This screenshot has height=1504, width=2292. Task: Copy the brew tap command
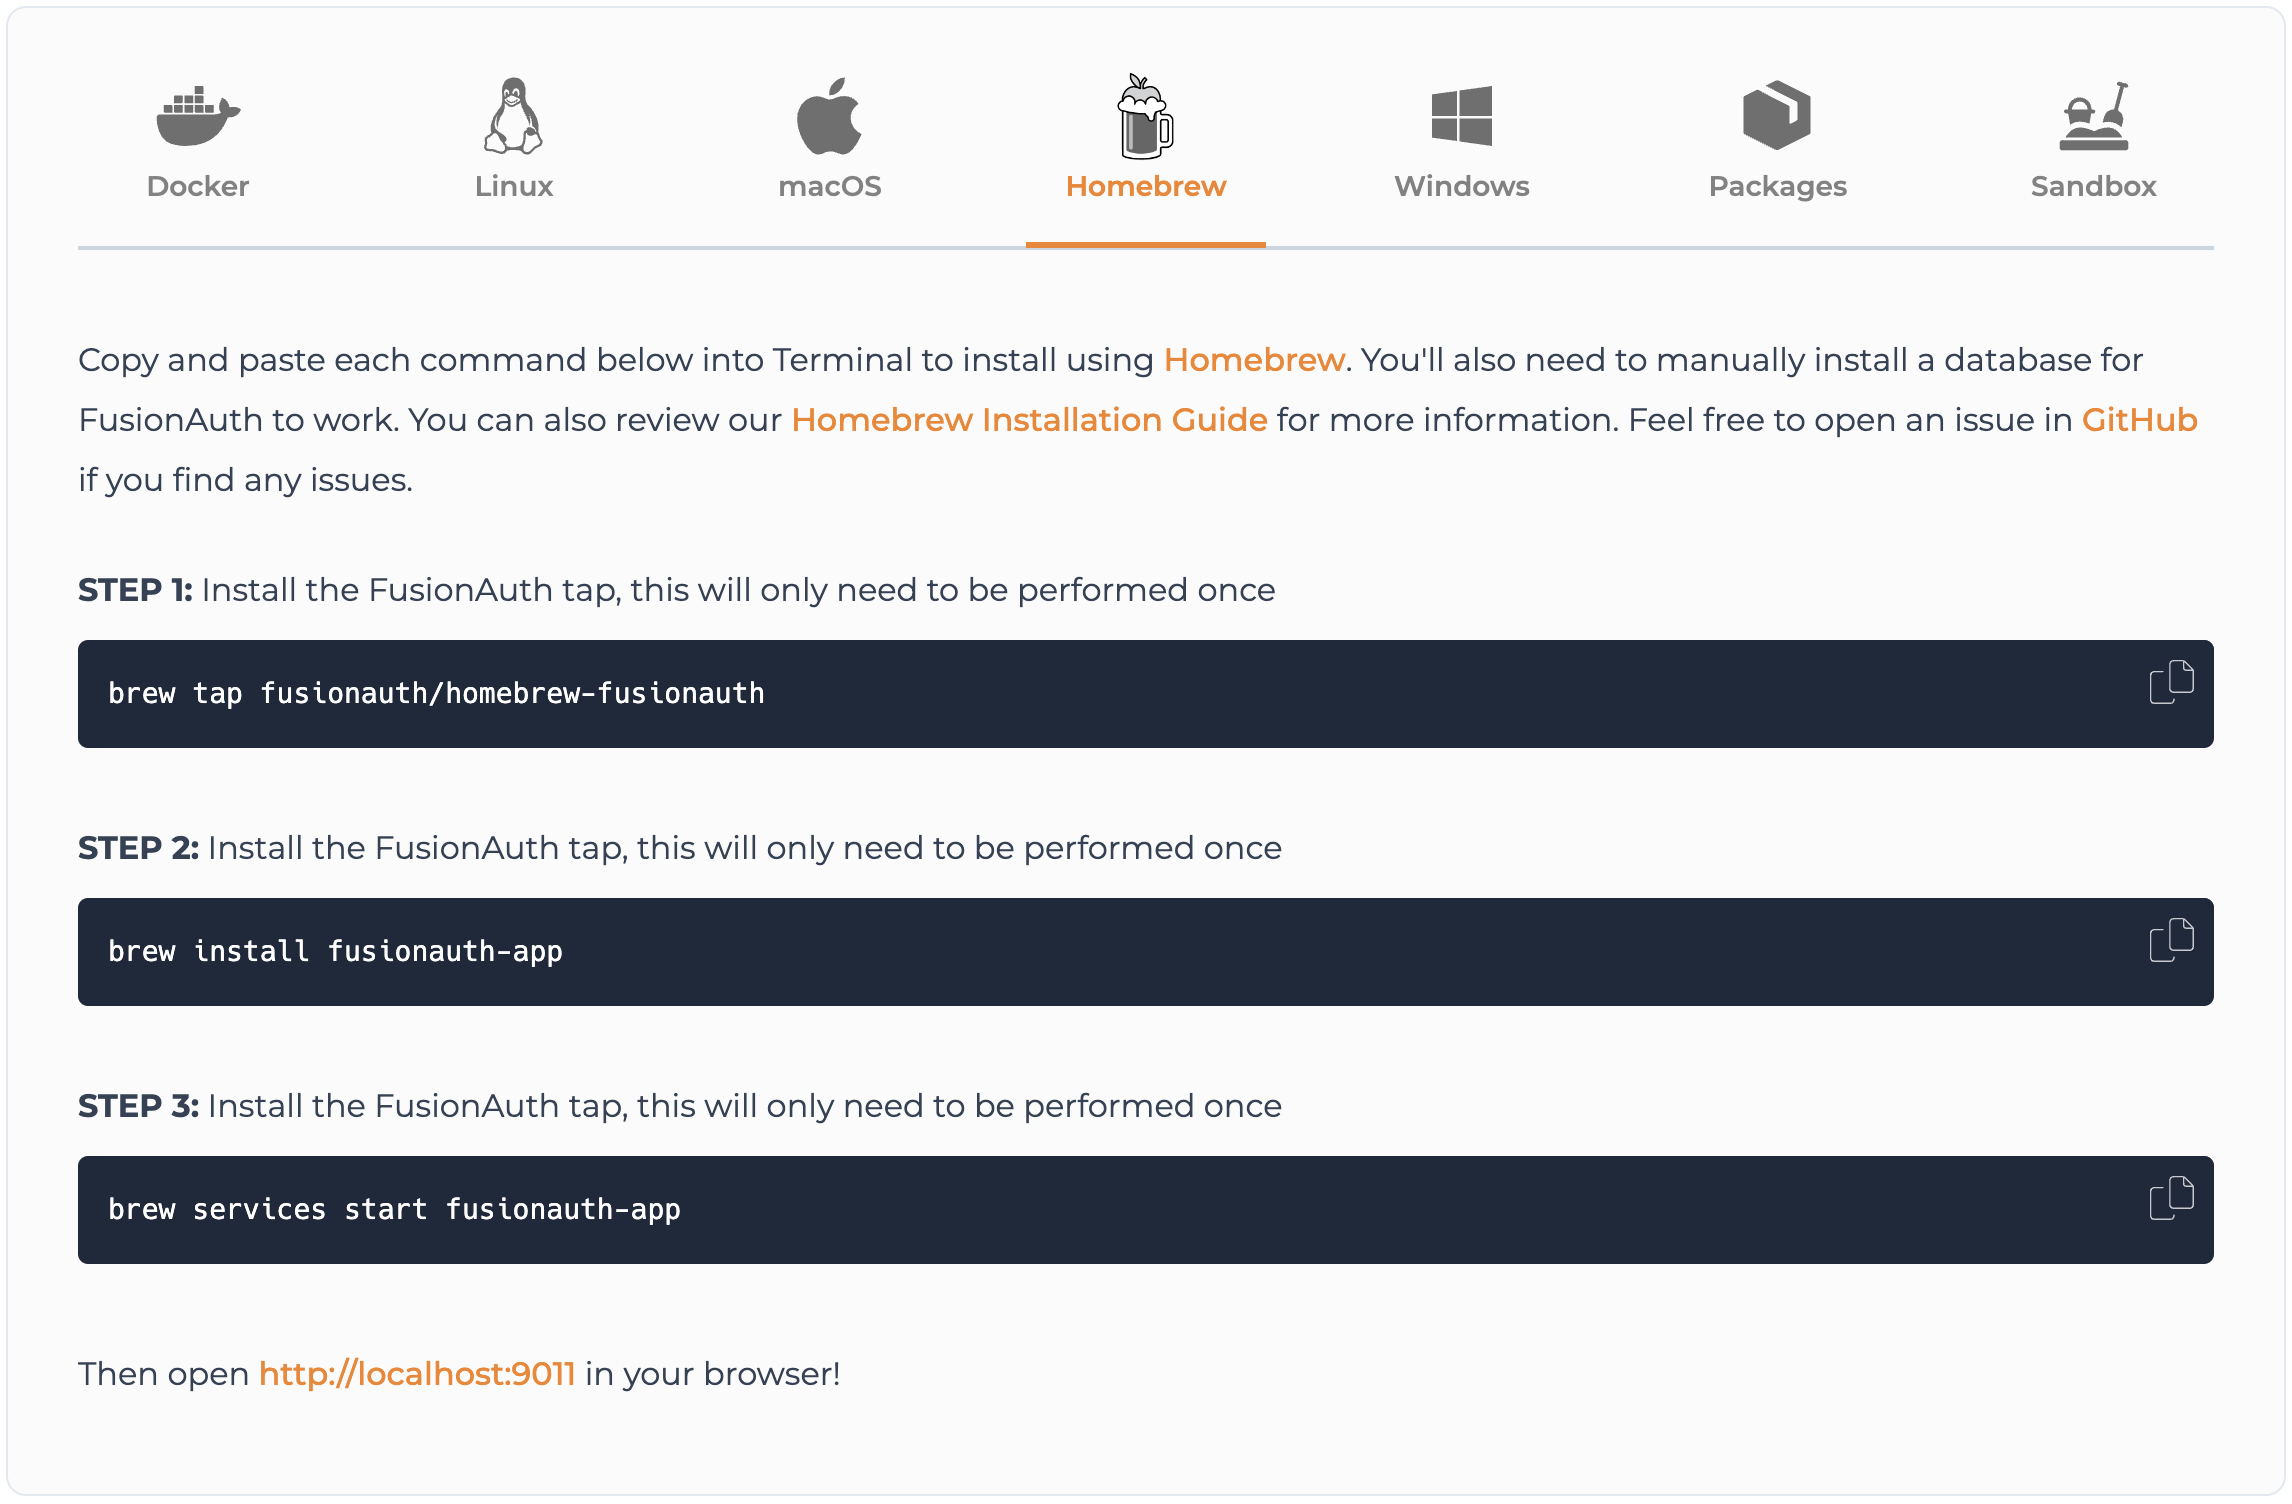pos(2172,682)
